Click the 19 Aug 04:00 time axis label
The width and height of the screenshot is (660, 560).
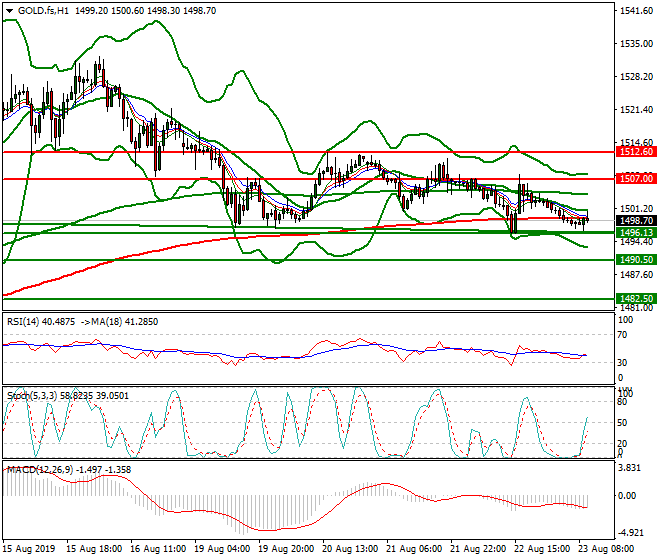pyautogui.click(x=222, y=549)
